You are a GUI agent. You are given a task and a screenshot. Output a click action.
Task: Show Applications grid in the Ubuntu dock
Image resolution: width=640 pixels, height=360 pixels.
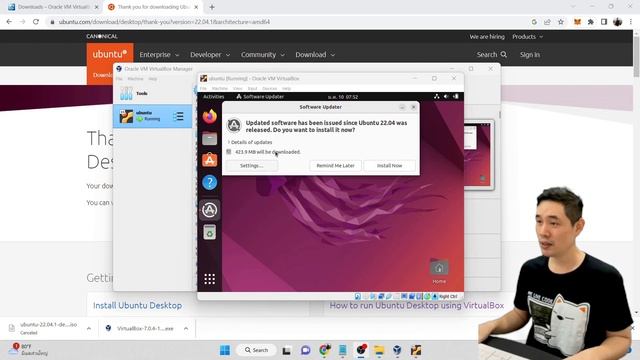click(209, 279)
